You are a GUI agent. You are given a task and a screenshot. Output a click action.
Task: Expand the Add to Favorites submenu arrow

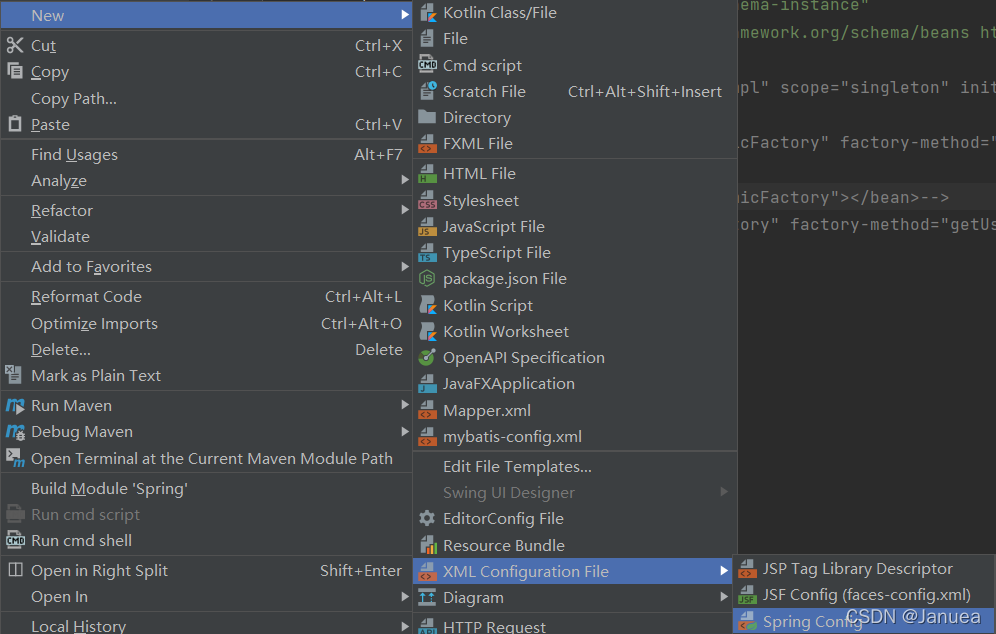pos(405,267)
